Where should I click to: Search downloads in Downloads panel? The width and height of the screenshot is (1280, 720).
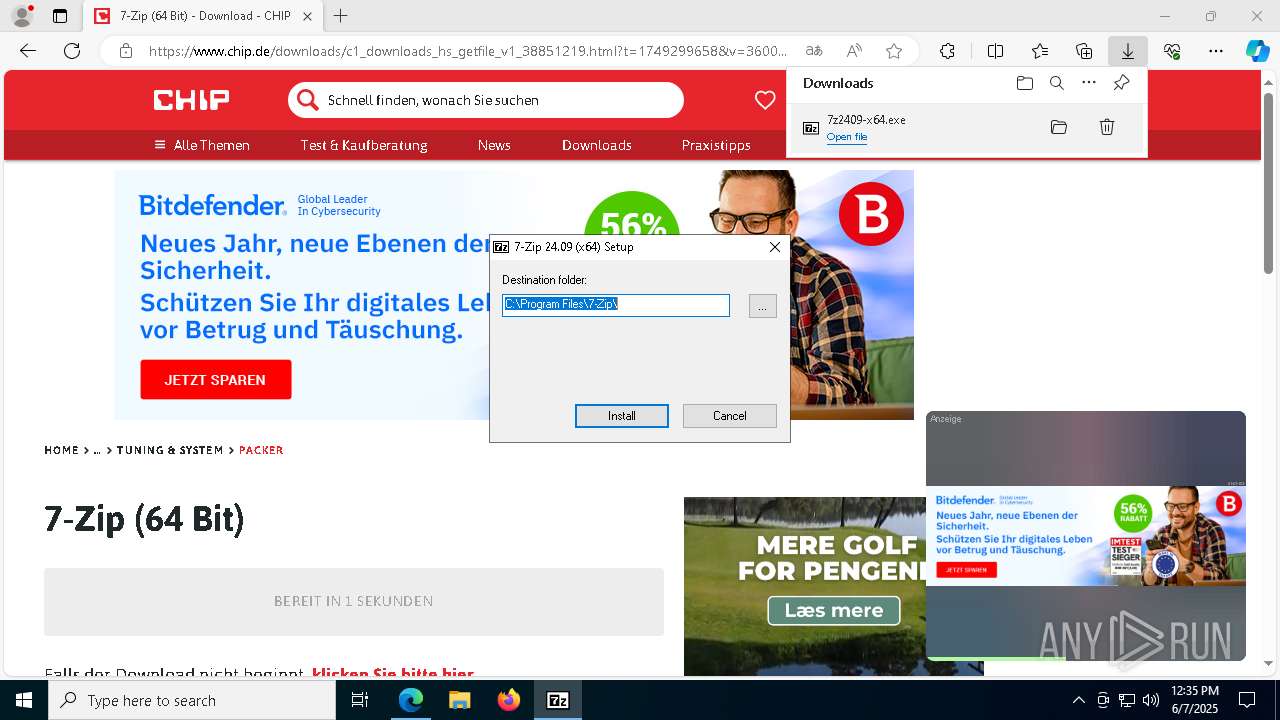(1056, 83)
